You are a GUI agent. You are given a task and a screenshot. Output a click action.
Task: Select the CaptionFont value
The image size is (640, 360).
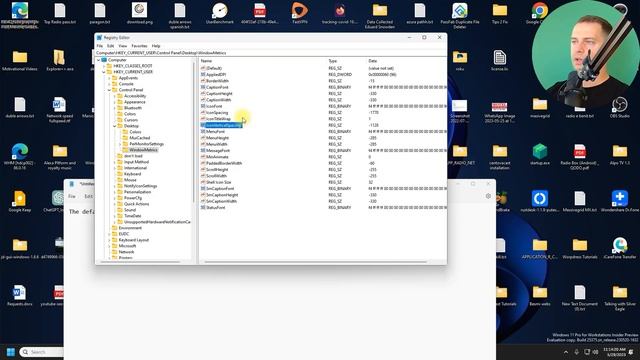[217, 87]
